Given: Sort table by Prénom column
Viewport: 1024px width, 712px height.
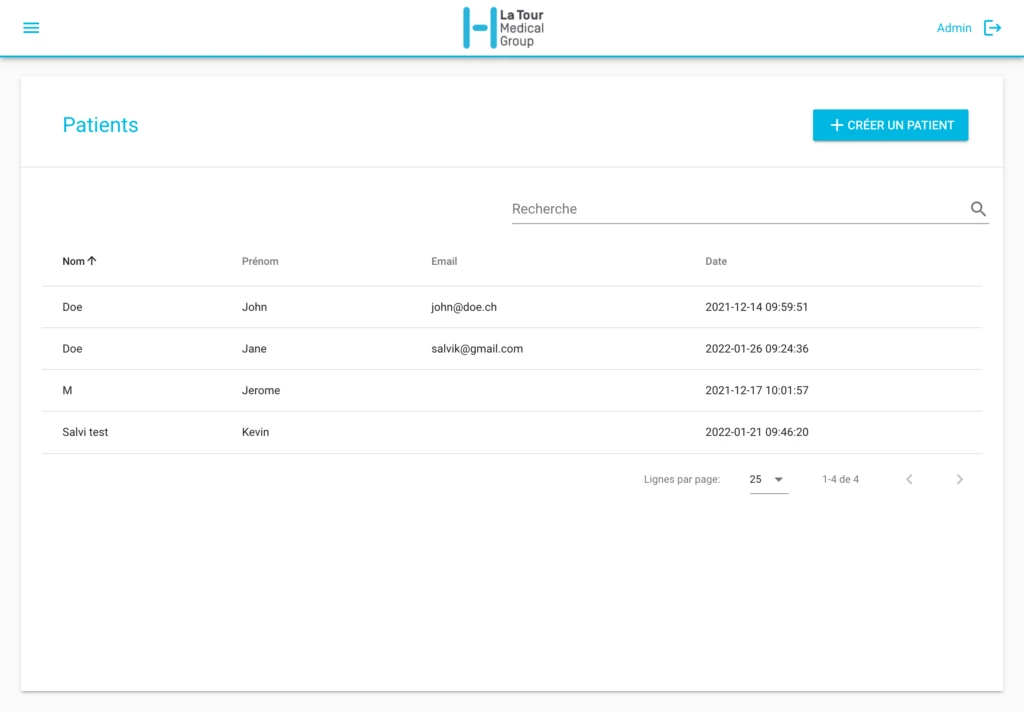Looking at the screenshot, I should (260, 261).
